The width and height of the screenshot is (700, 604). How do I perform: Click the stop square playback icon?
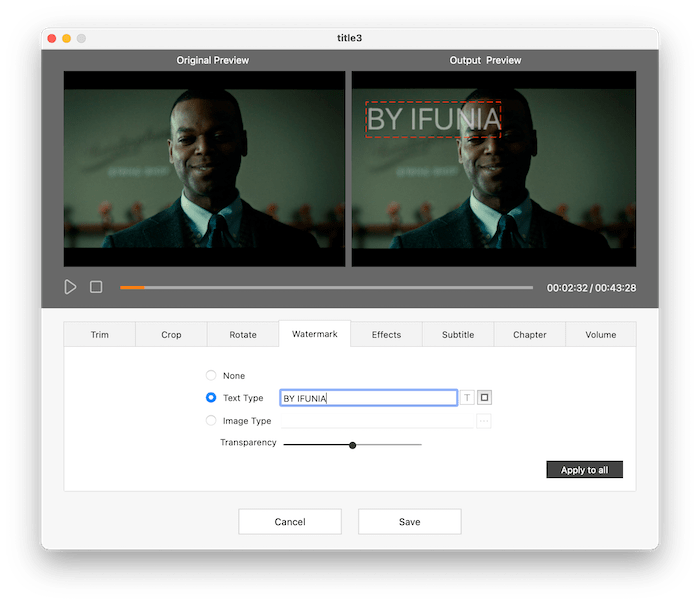pos(96,287)
